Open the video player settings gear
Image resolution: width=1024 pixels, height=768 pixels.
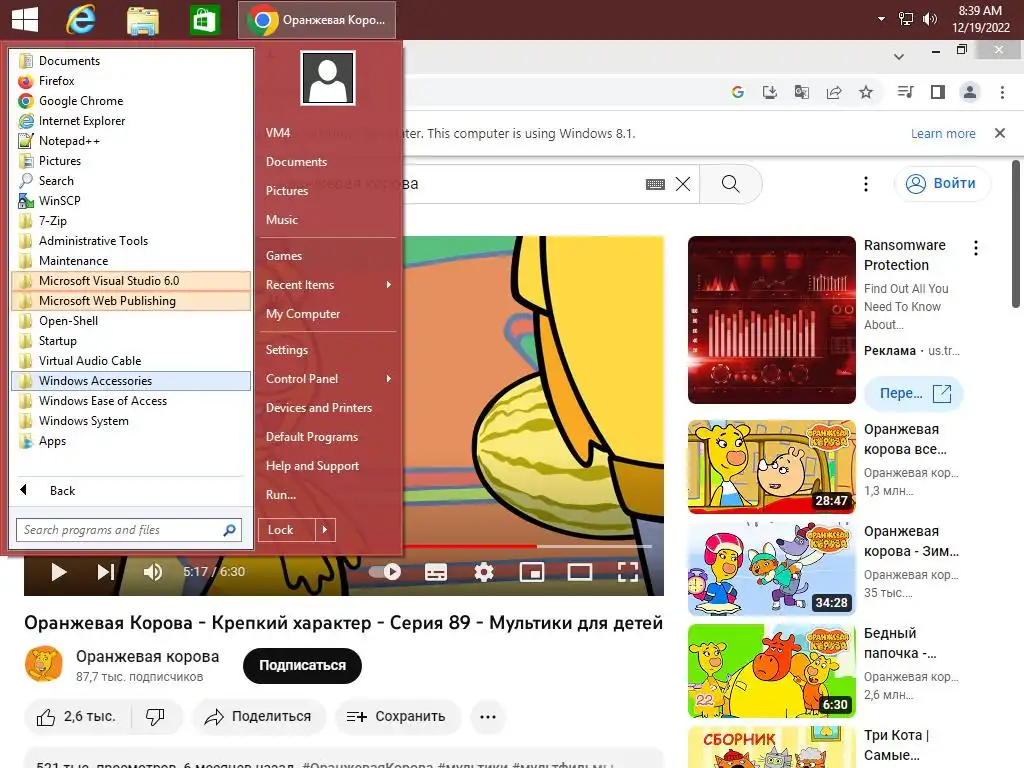point(484,572)
